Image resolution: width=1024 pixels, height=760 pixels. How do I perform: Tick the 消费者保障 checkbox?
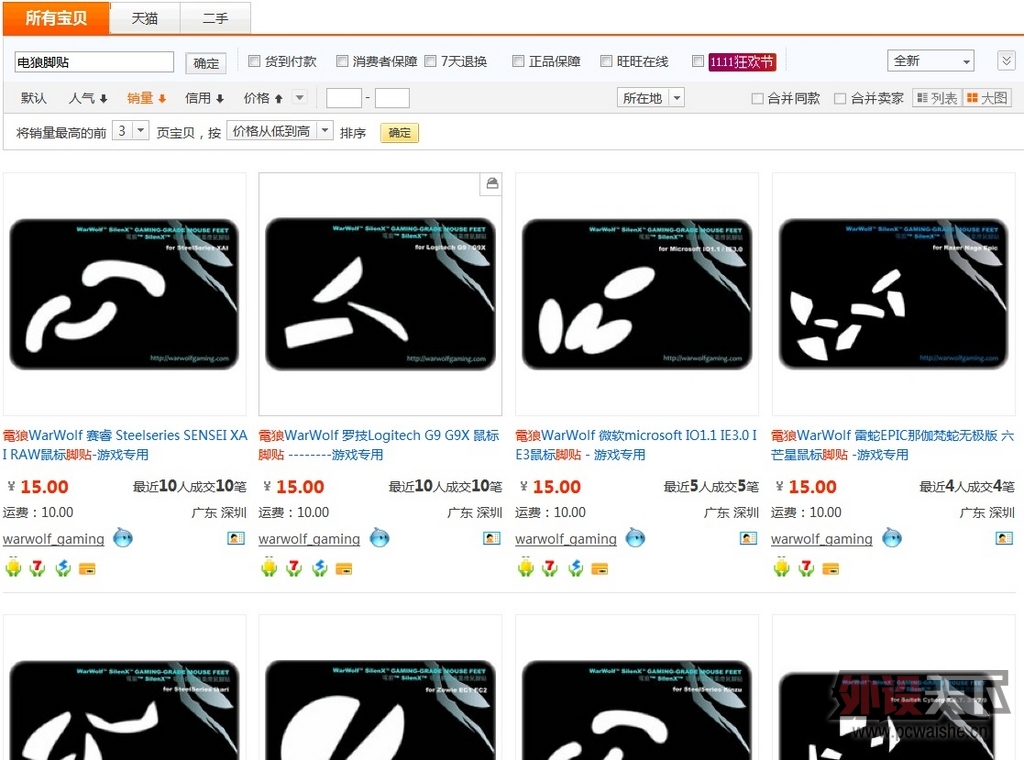click(x=342, y=61)
